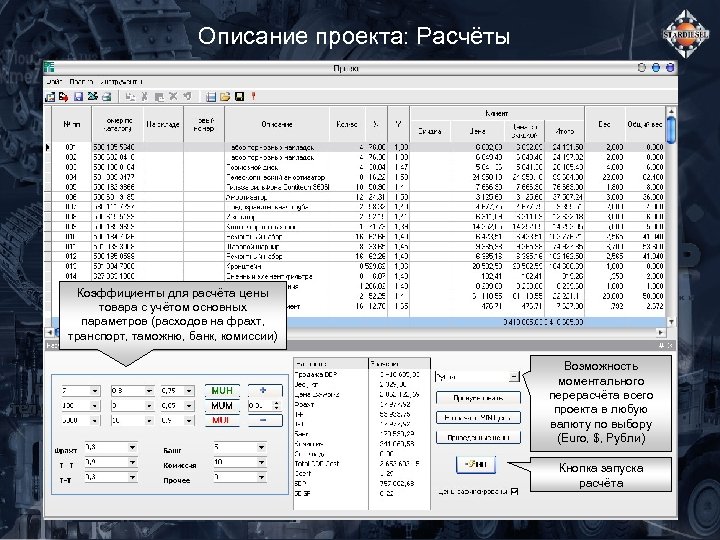This screenshot has width=720, height=540.
Task: Click the Клиент group column header
Action: tap(497, 113)
